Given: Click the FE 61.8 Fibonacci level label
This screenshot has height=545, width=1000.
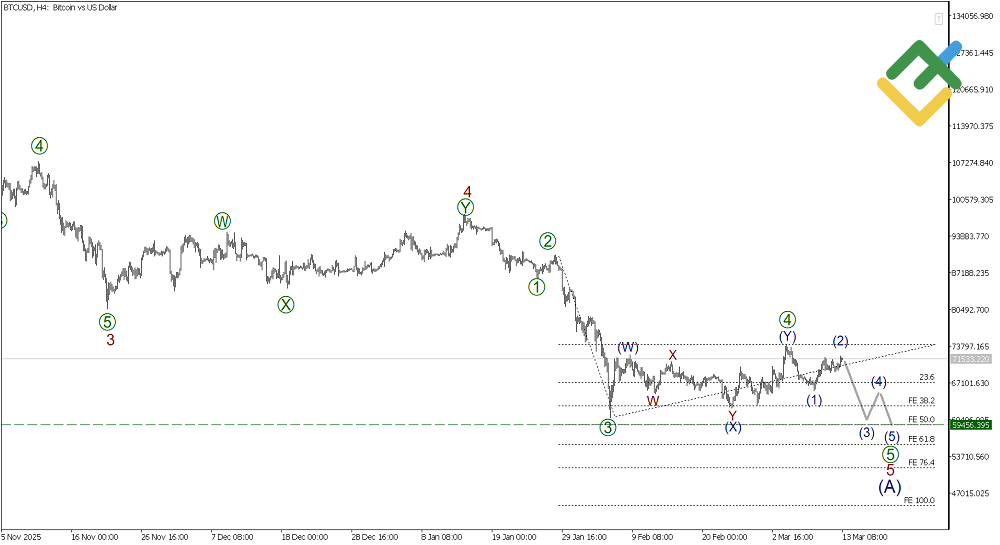Looking at the screenshot, I should 920,440.
